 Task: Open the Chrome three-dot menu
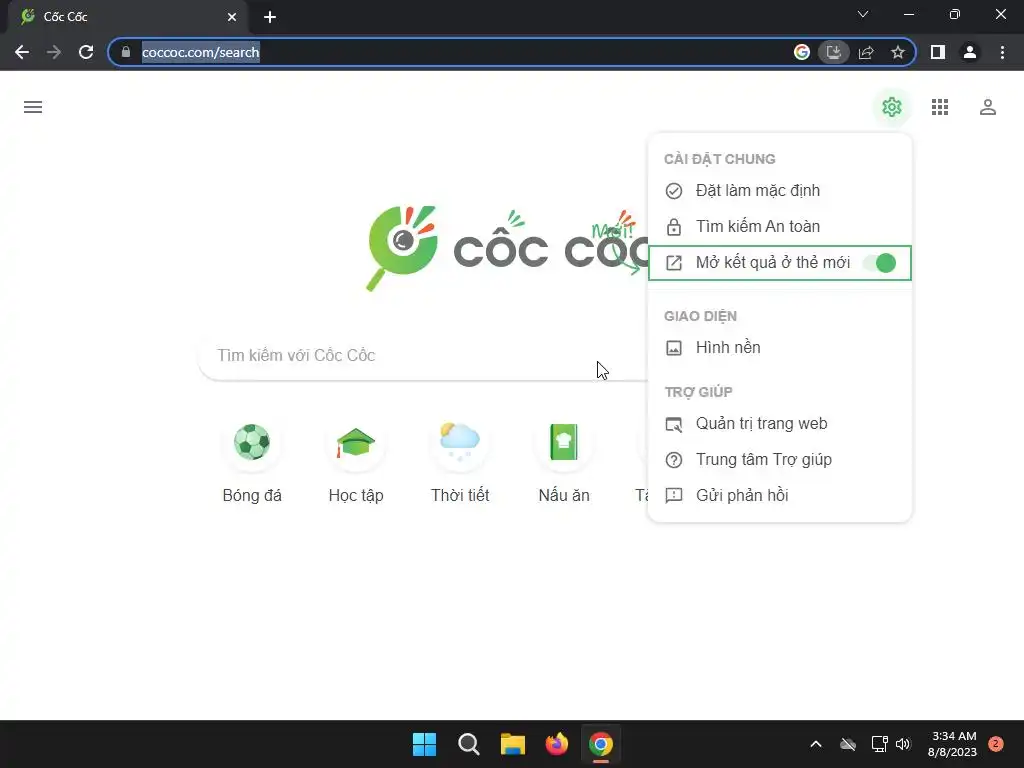pyautogui.click(x=1002, y=52)
